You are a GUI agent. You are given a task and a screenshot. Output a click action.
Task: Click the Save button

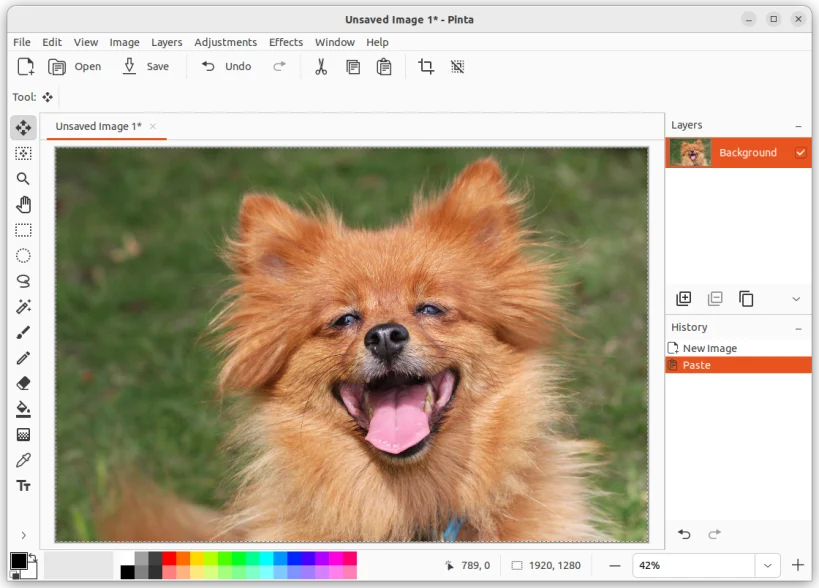click(x=145, y=67)
